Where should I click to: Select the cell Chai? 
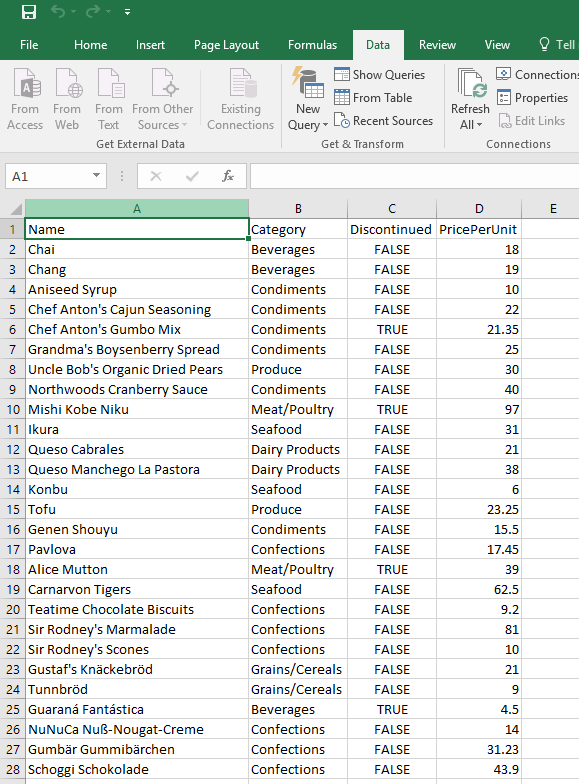[x=136, y=250]
